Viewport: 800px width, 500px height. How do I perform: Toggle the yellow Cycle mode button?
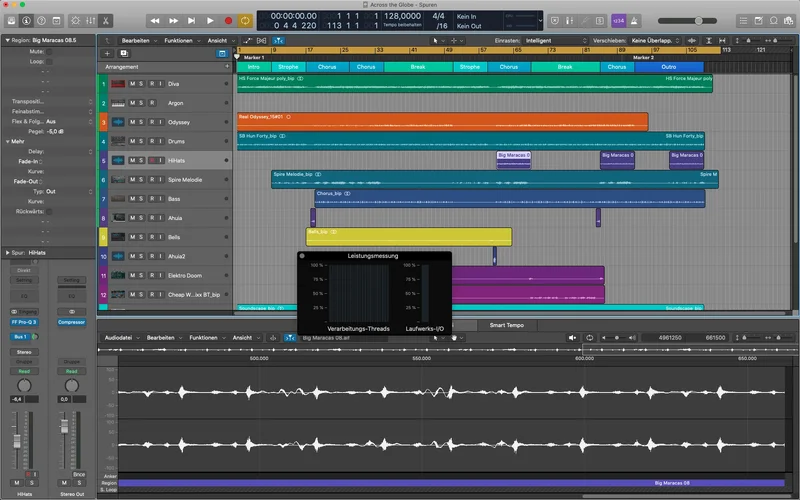[x=245, y=20]
